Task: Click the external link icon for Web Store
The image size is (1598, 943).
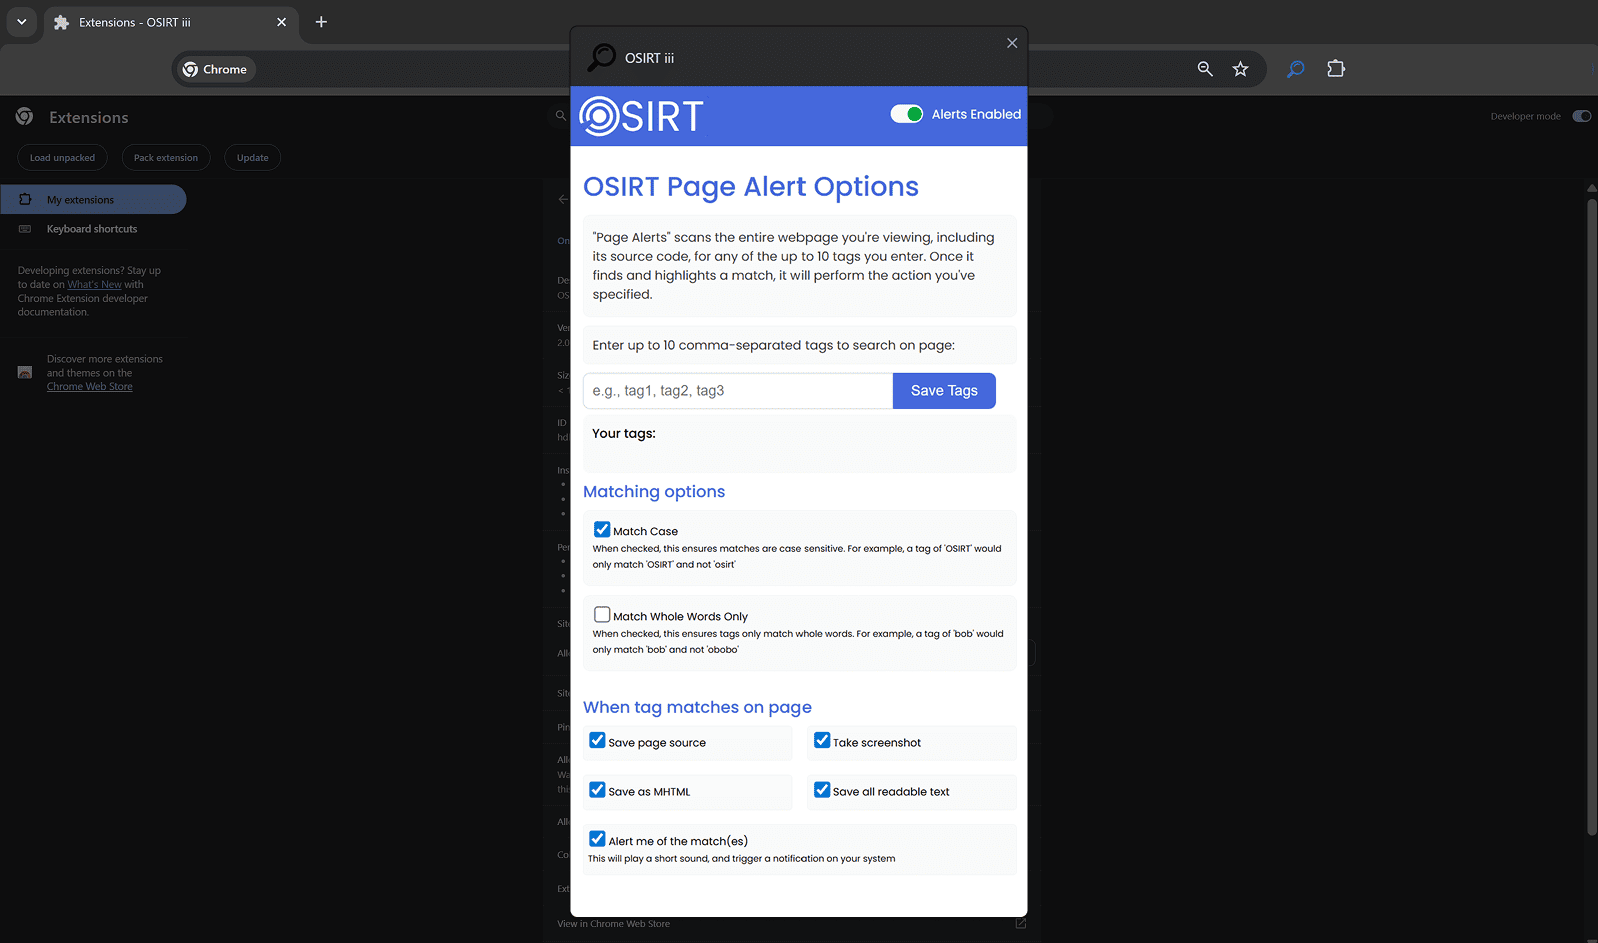Action: tap(1021, 923)
